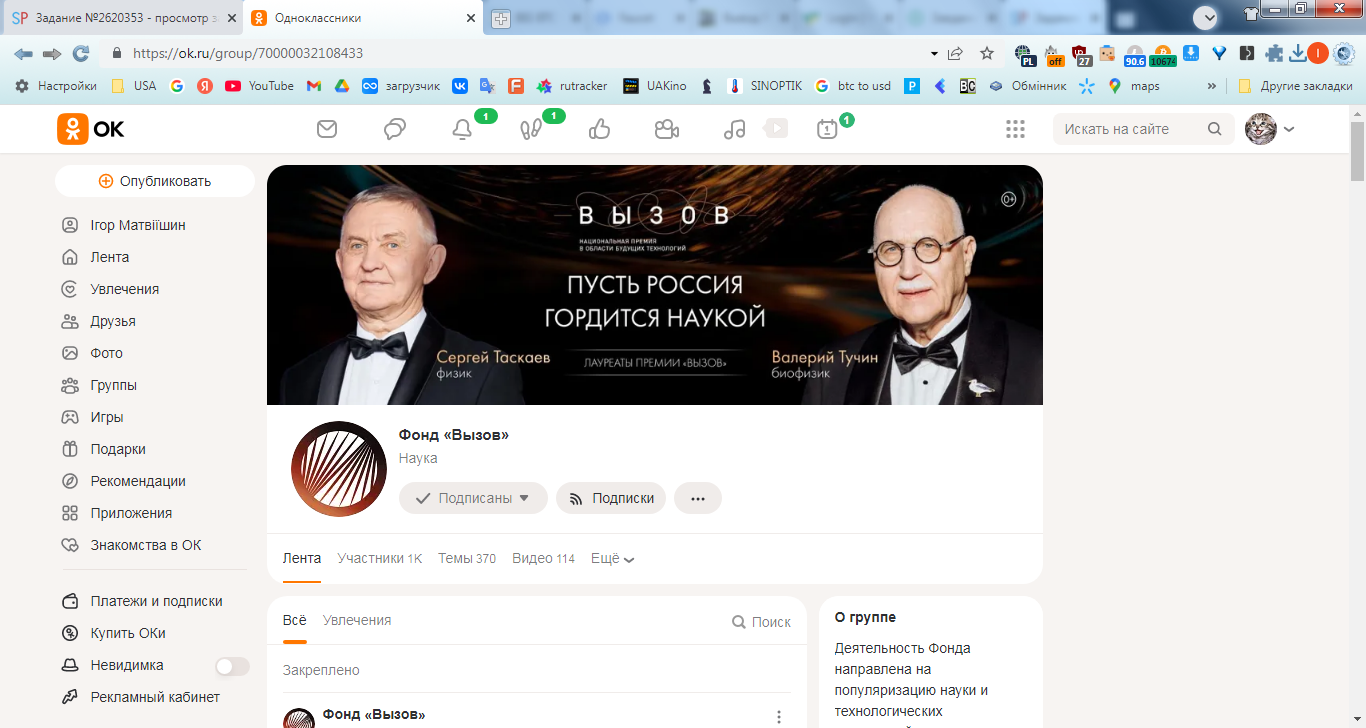Switch to the Лента group tab
This screenshot has width=1366, height=728.
pos(302,558)
